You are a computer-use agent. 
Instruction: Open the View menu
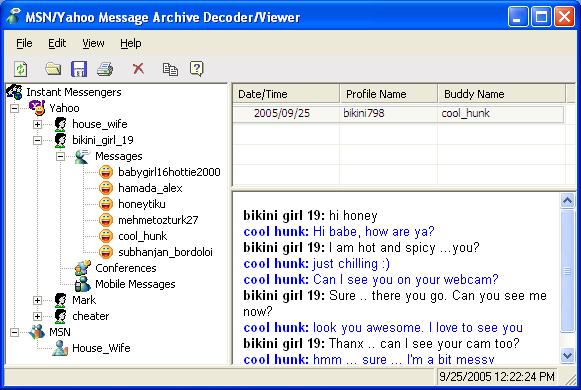click(93, 43)
